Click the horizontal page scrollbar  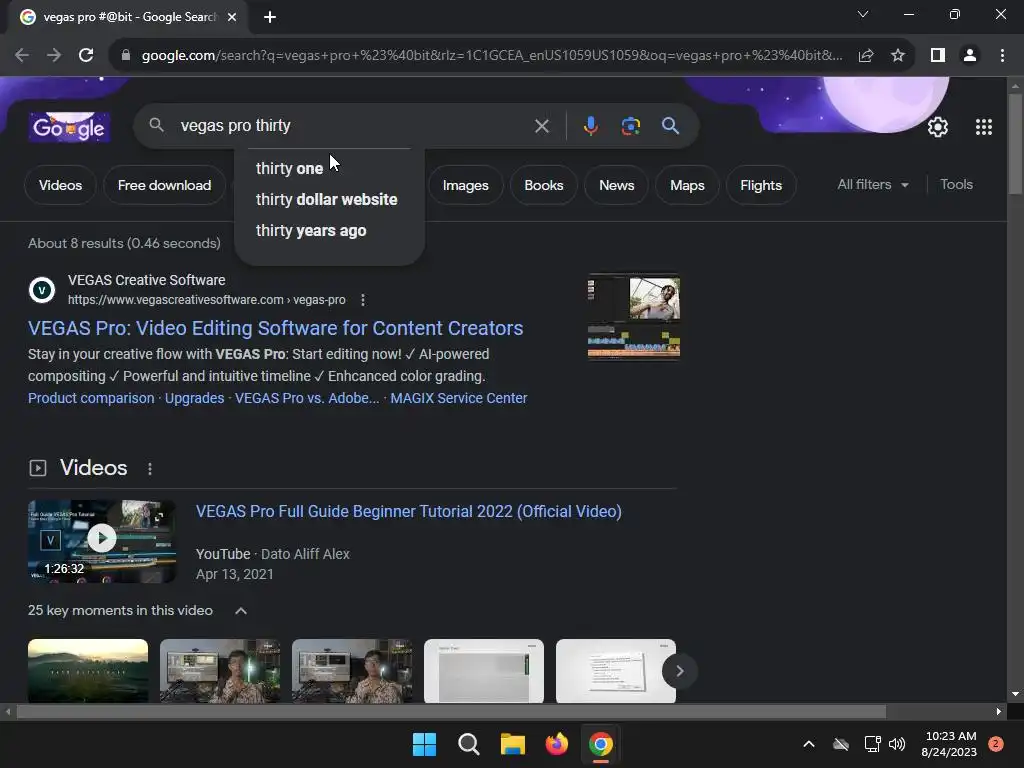(x=451, y=712)
